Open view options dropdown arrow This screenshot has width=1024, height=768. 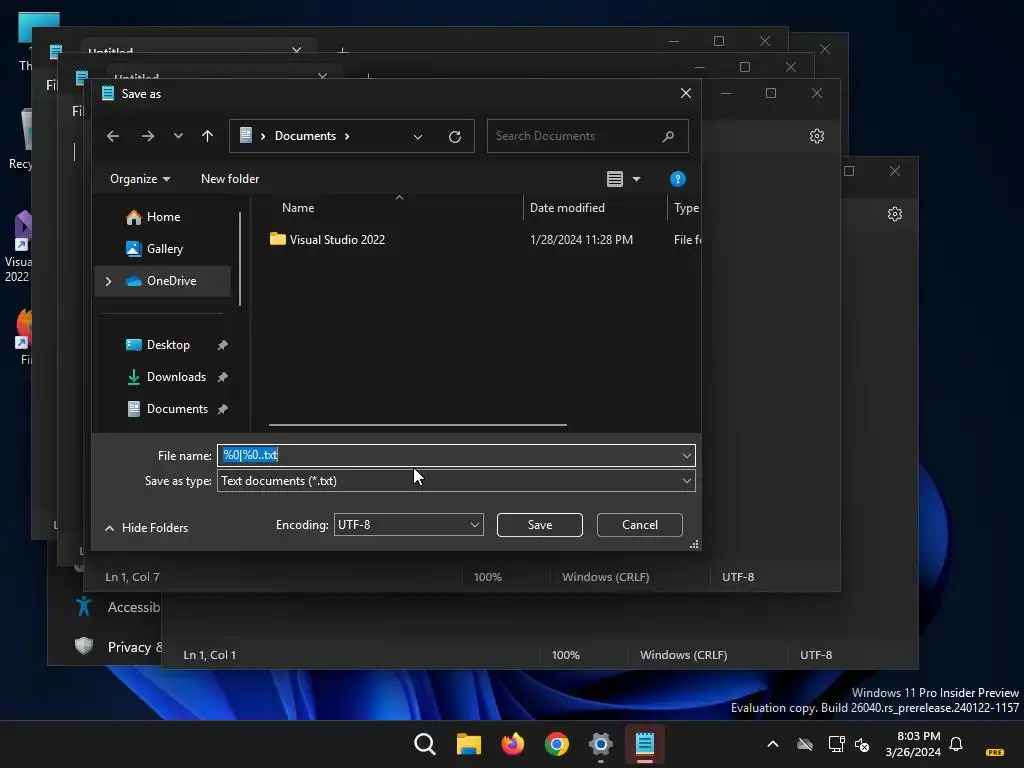click(x=637, y=179)
